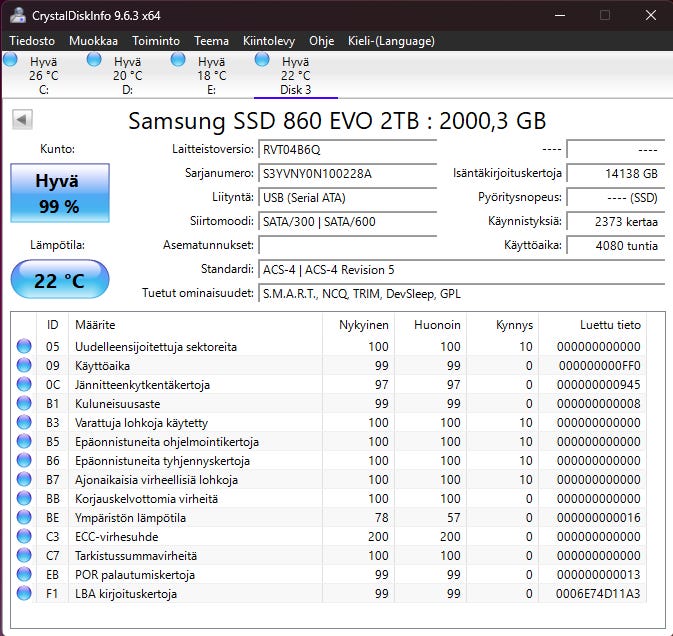Click status orb for Käyttöaika attribute row

(x=24, y=366)
